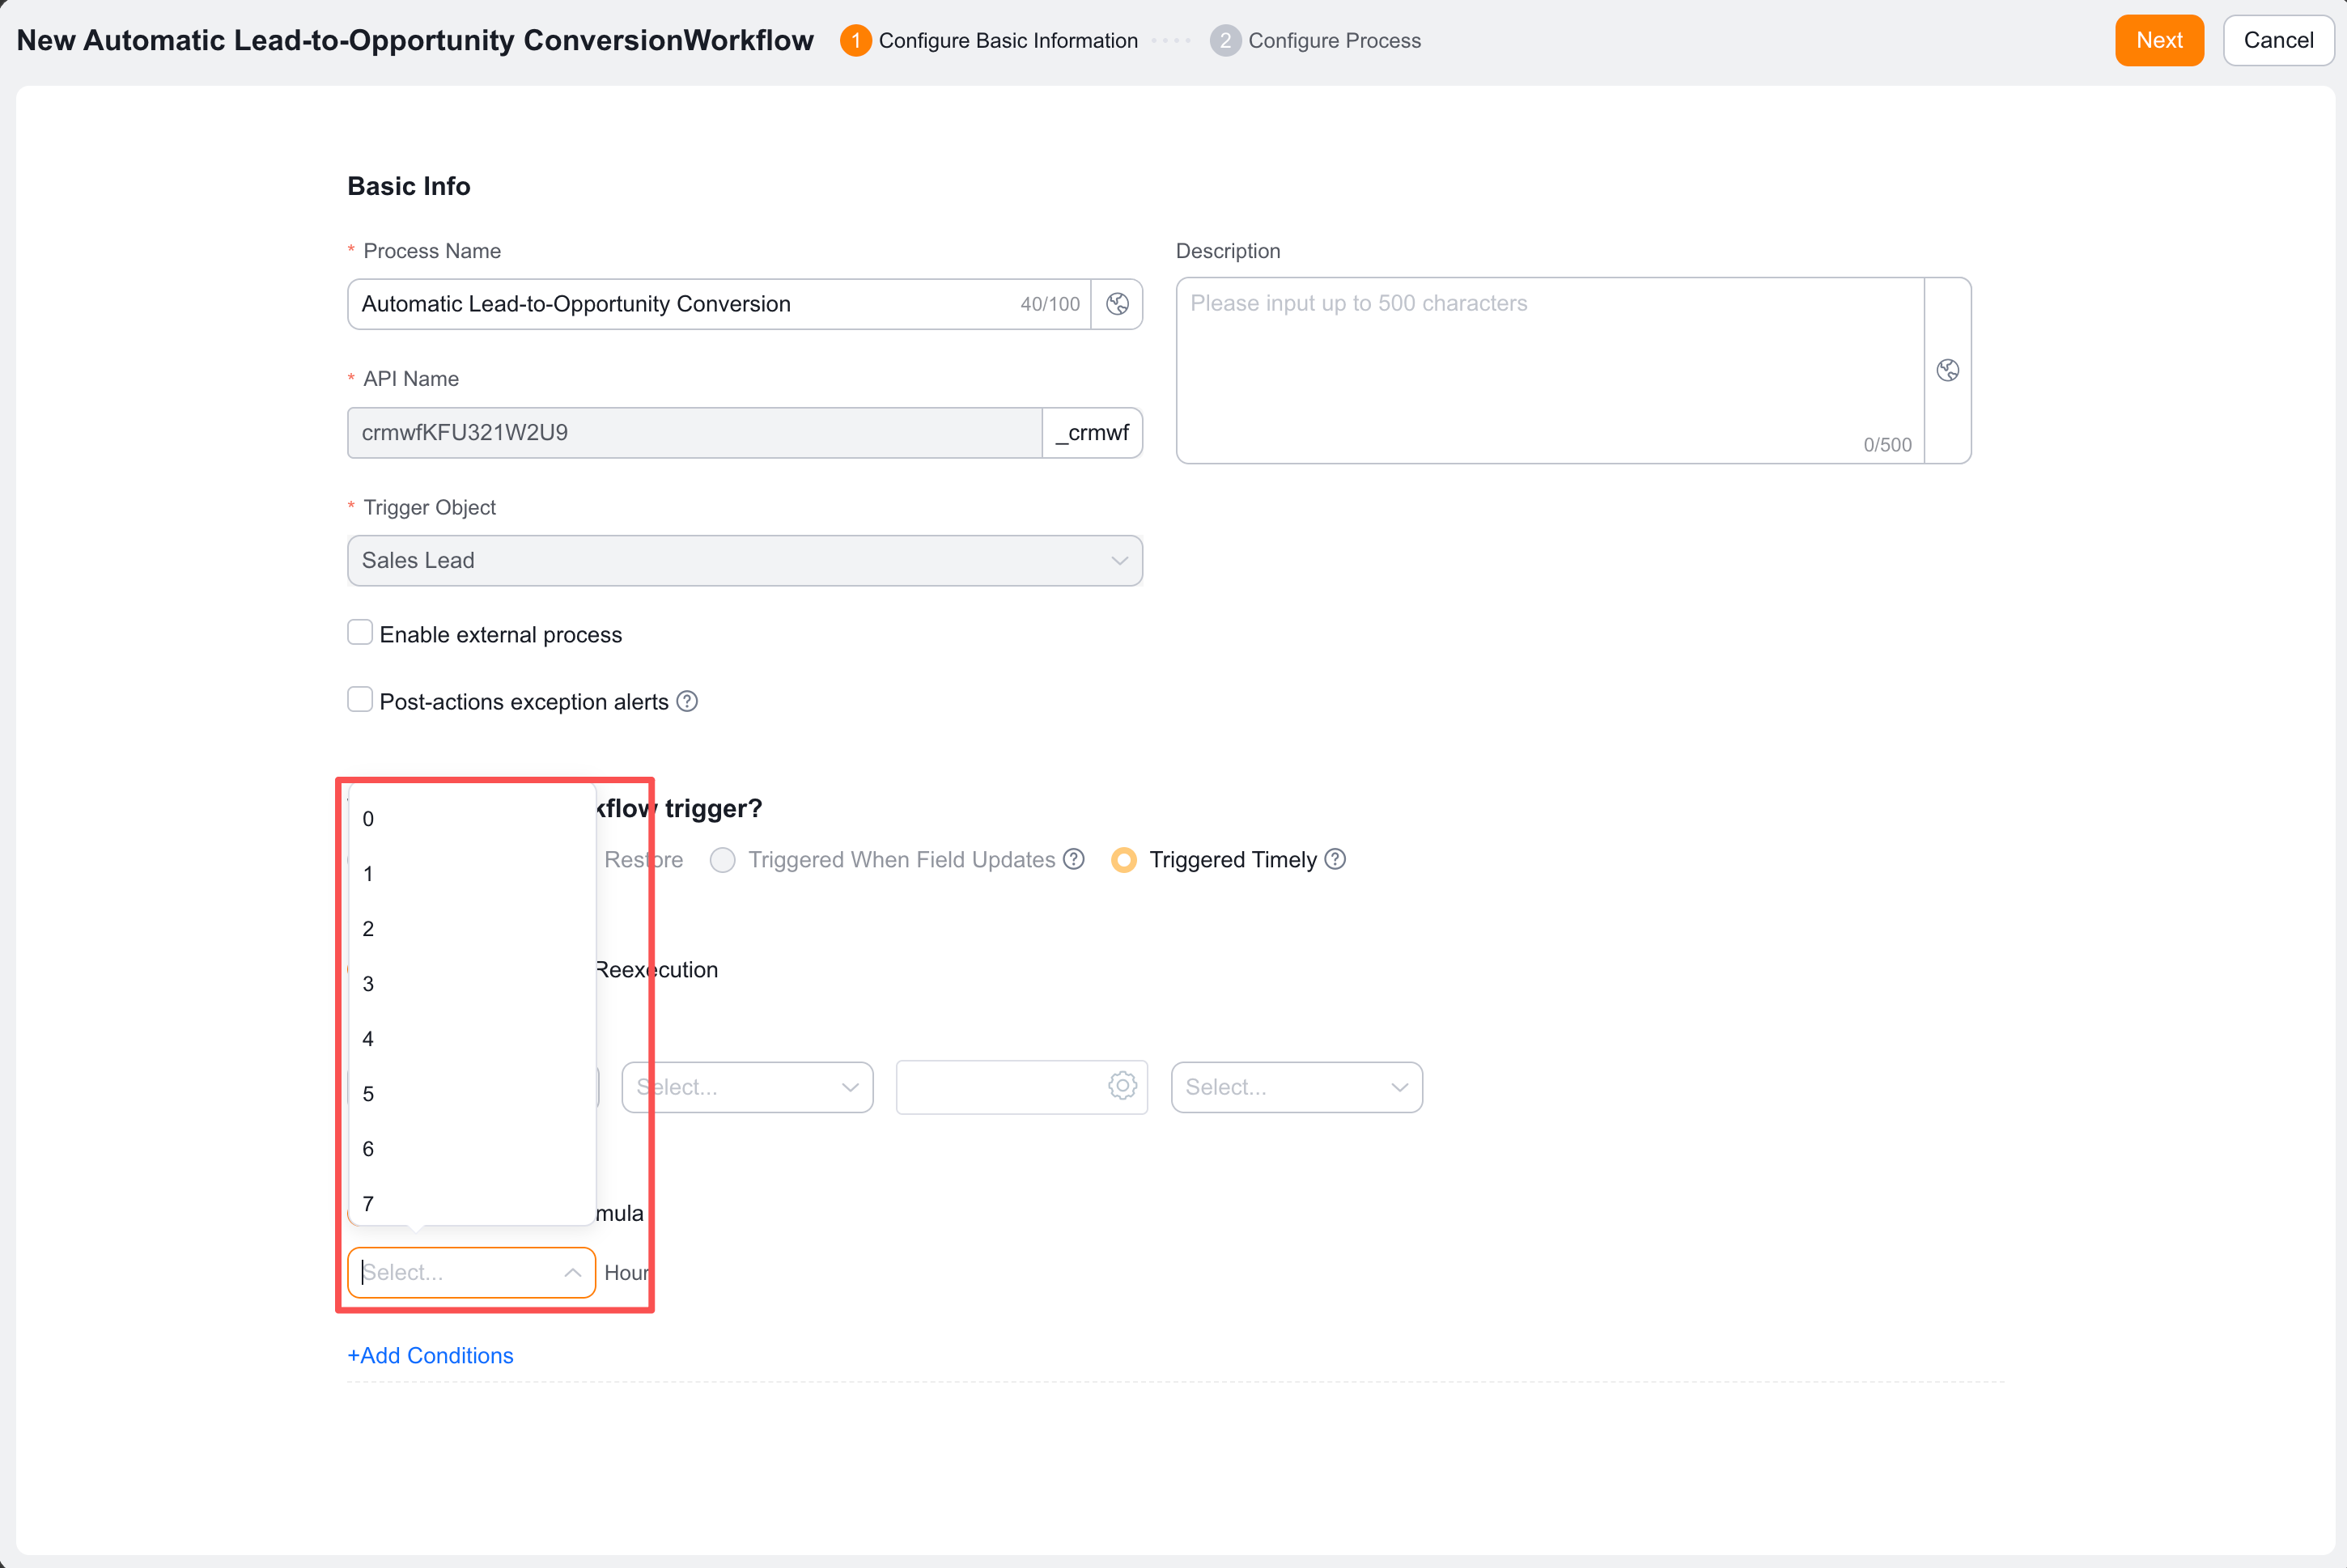Choose 7 from the hour list
The height and width of the screenshot is (1568, 2347).
tap(471, 1202)
